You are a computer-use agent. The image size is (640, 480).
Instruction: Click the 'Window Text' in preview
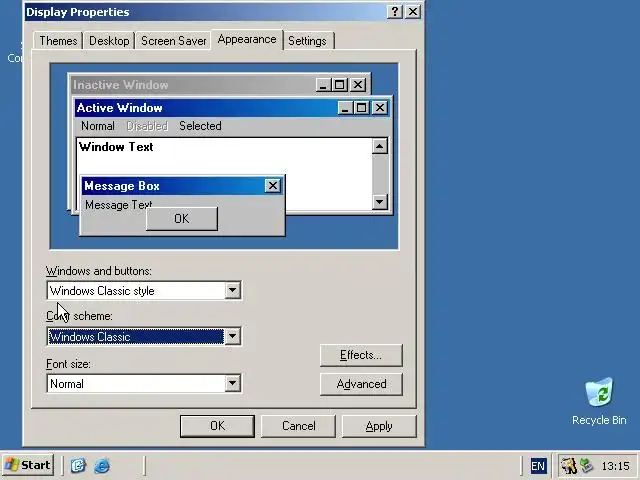click(116, 147)
